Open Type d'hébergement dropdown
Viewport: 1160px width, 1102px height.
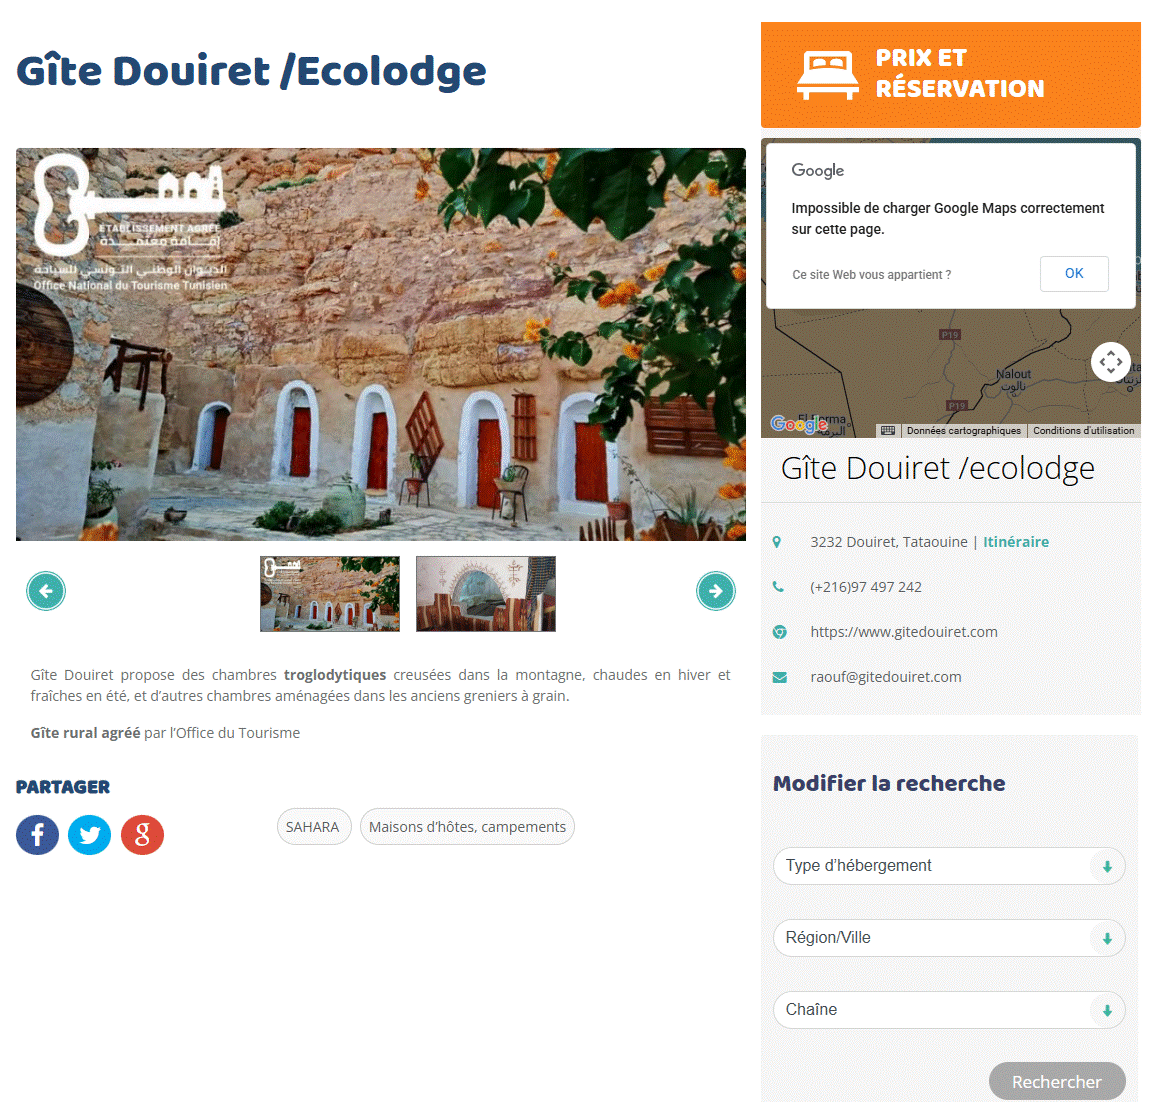point(949,866)
